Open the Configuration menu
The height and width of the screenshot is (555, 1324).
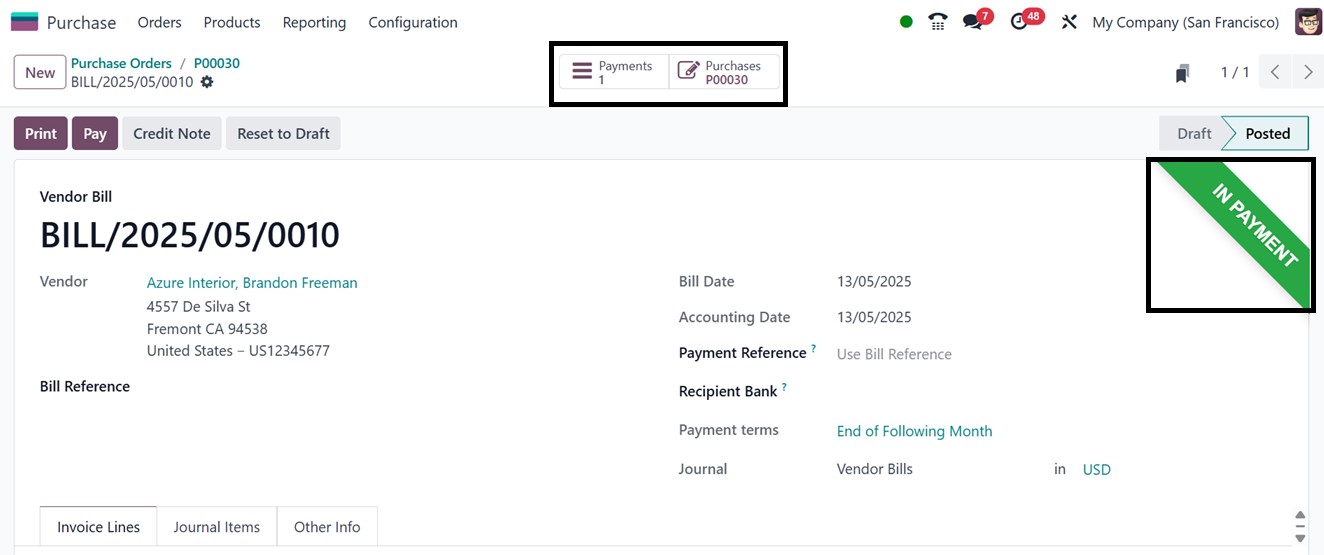413,22
